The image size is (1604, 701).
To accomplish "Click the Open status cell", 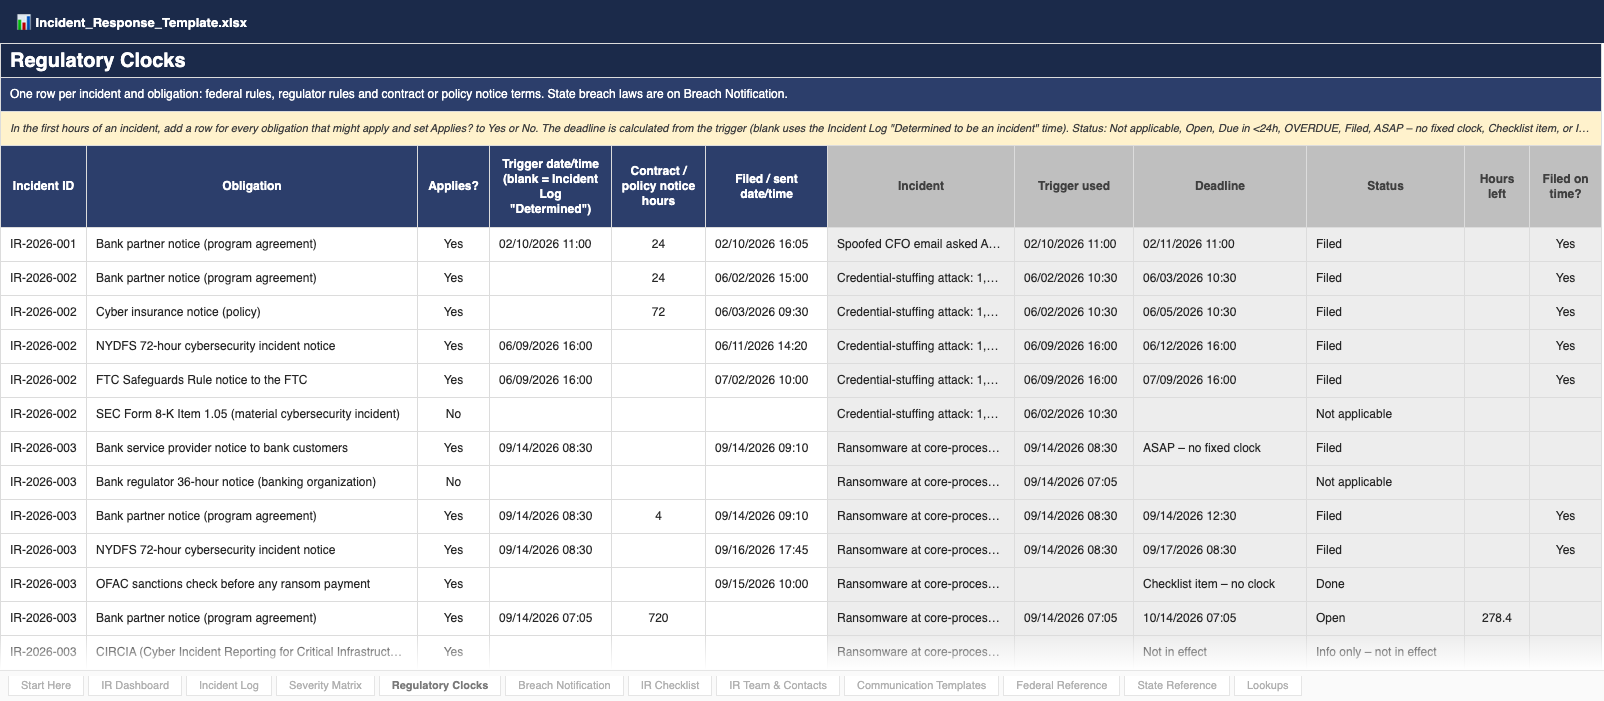I will pyautogui.click(x=1385, y=618).
